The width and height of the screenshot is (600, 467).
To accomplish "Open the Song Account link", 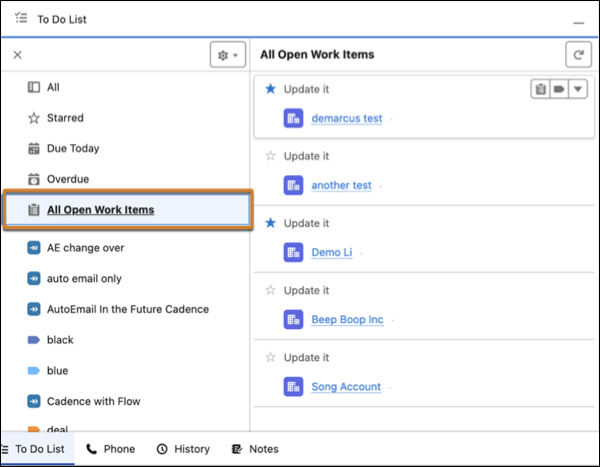I will [x=346, y=387].
